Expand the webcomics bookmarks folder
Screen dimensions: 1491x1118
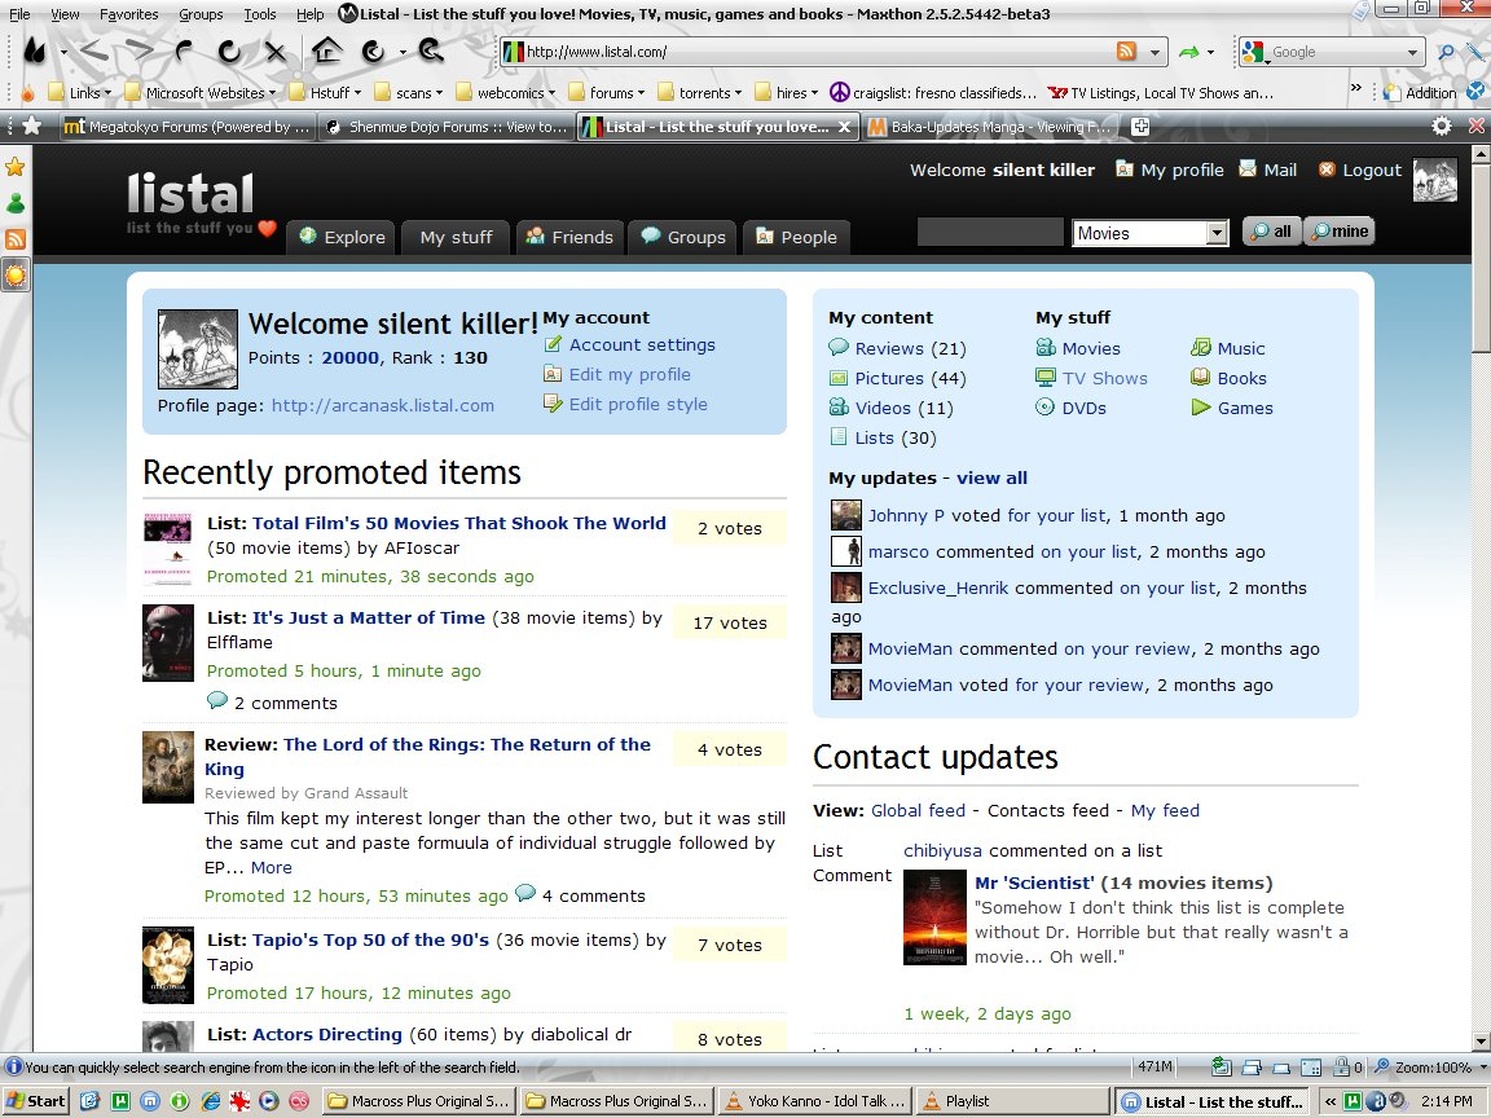tap(507, 93)
